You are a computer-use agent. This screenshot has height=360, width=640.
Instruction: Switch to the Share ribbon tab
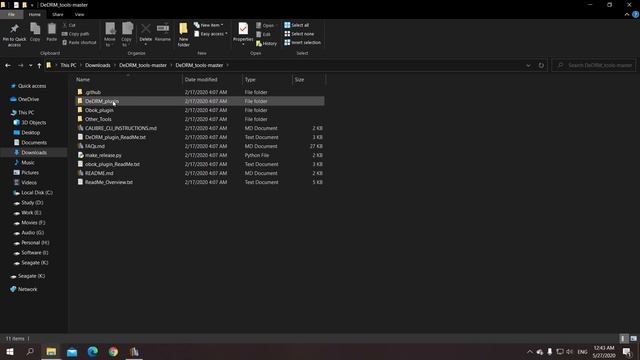(x=58, y=14)
